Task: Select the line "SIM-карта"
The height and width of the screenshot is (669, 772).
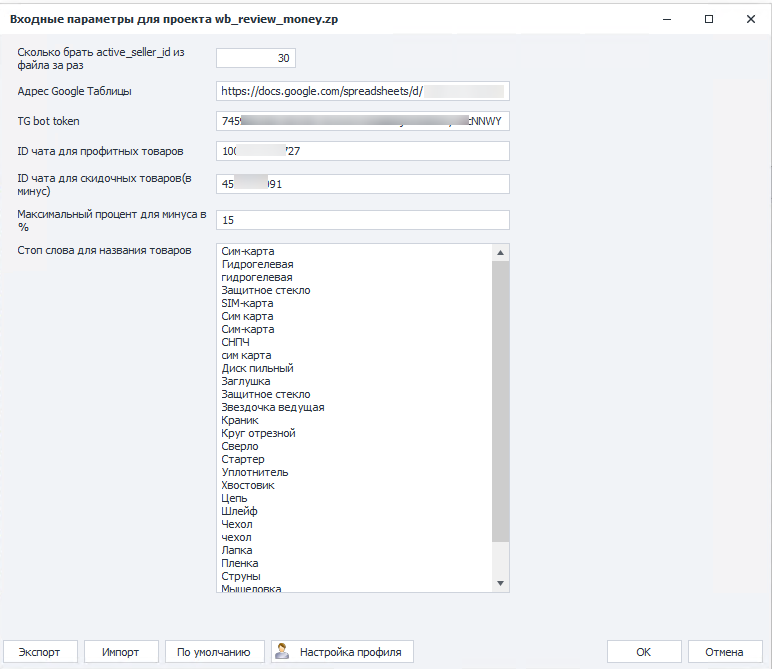Action: [247, 303]
